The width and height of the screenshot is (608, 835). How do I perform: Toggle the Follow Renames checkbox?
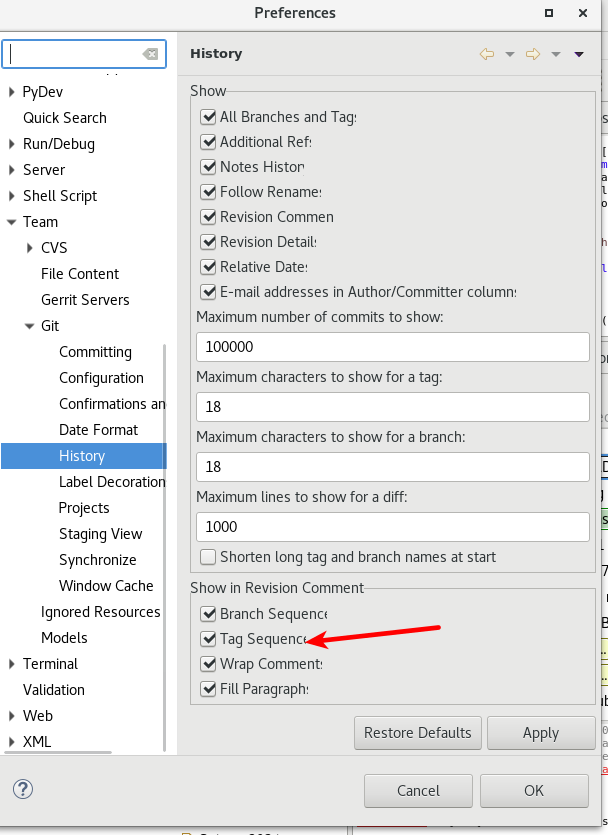tap(208, 192)
